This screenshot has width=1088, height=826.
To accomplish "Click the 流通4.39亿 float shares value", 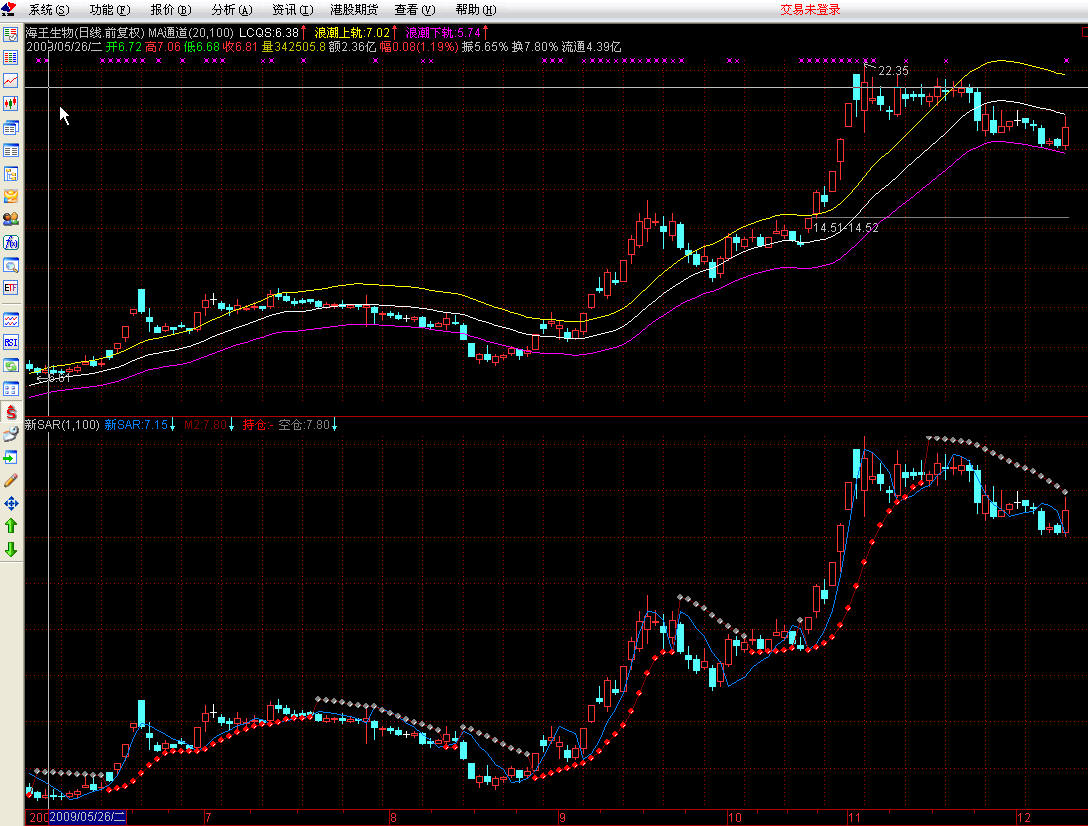I will click(x=591, y=47).
